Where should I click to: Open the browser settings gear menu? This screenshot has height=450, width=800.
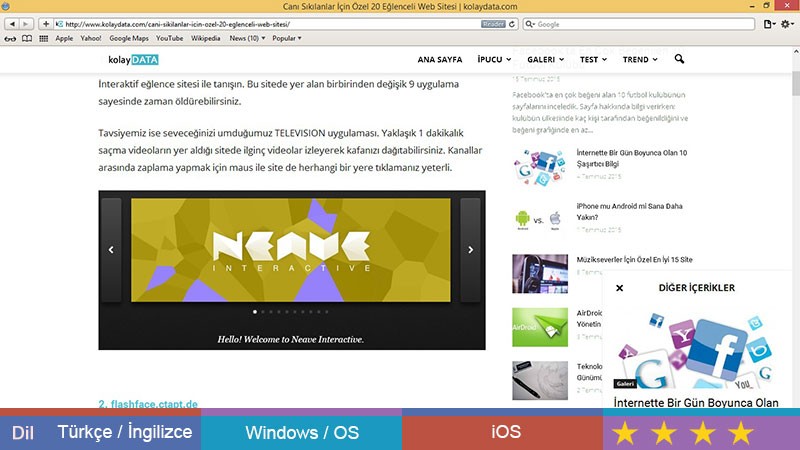[x=788, y=24]
